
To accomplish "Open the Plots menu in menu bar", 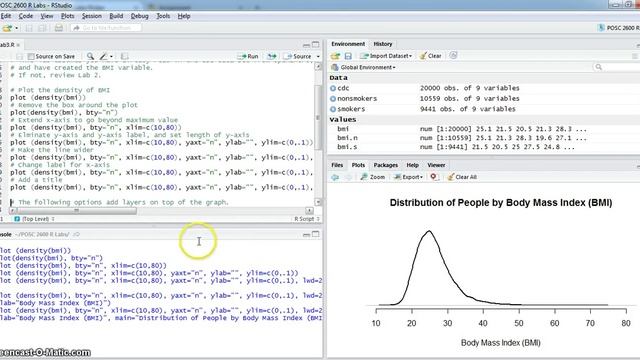I will pyautogui.click(x=68, y=16).
